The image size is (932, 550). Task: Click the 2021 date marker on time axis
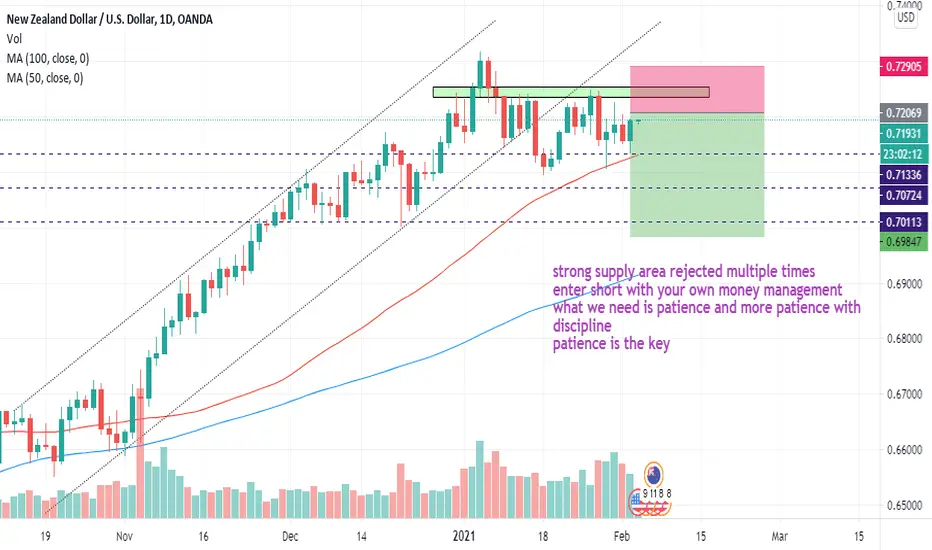pos(464,536)
